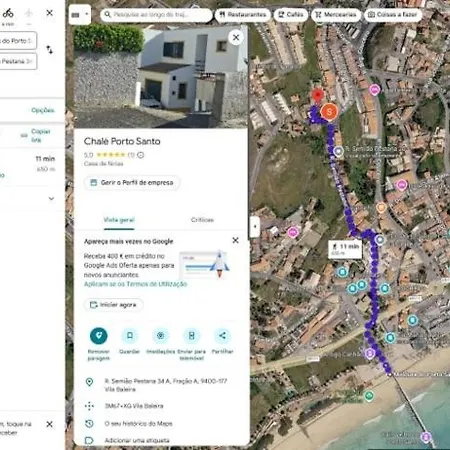Screen dimensions: 450x450
Task: Click Remover paragem icon
Action: point(99,336)
